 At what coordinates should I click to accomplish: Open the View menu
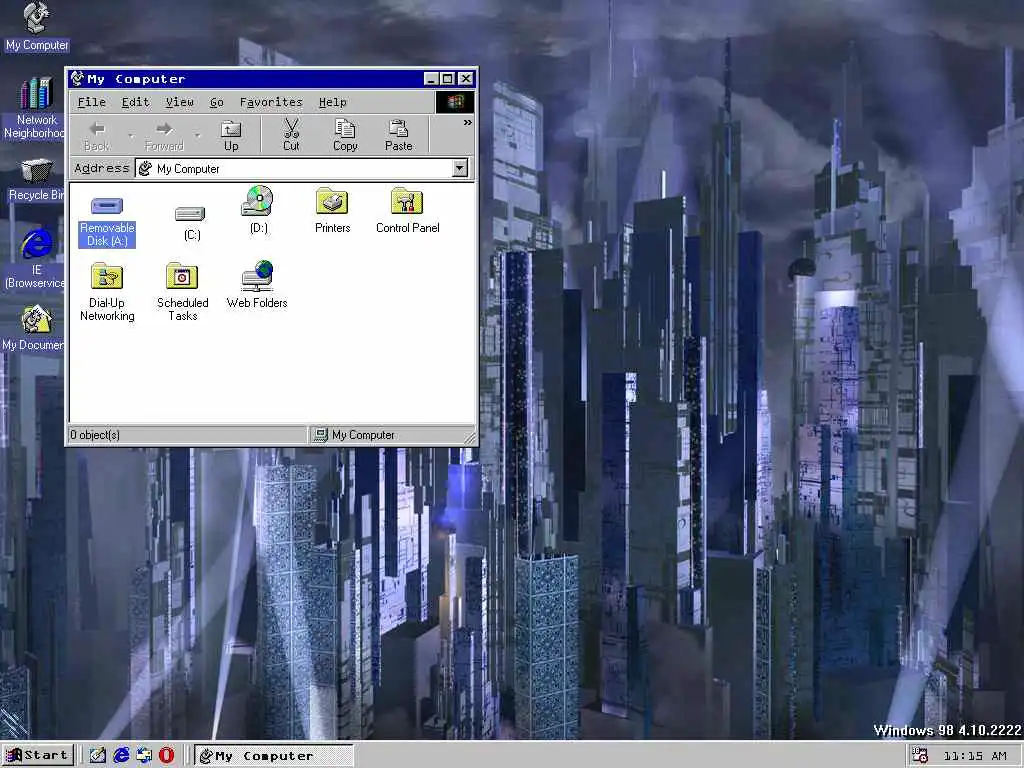coord(179,102)
